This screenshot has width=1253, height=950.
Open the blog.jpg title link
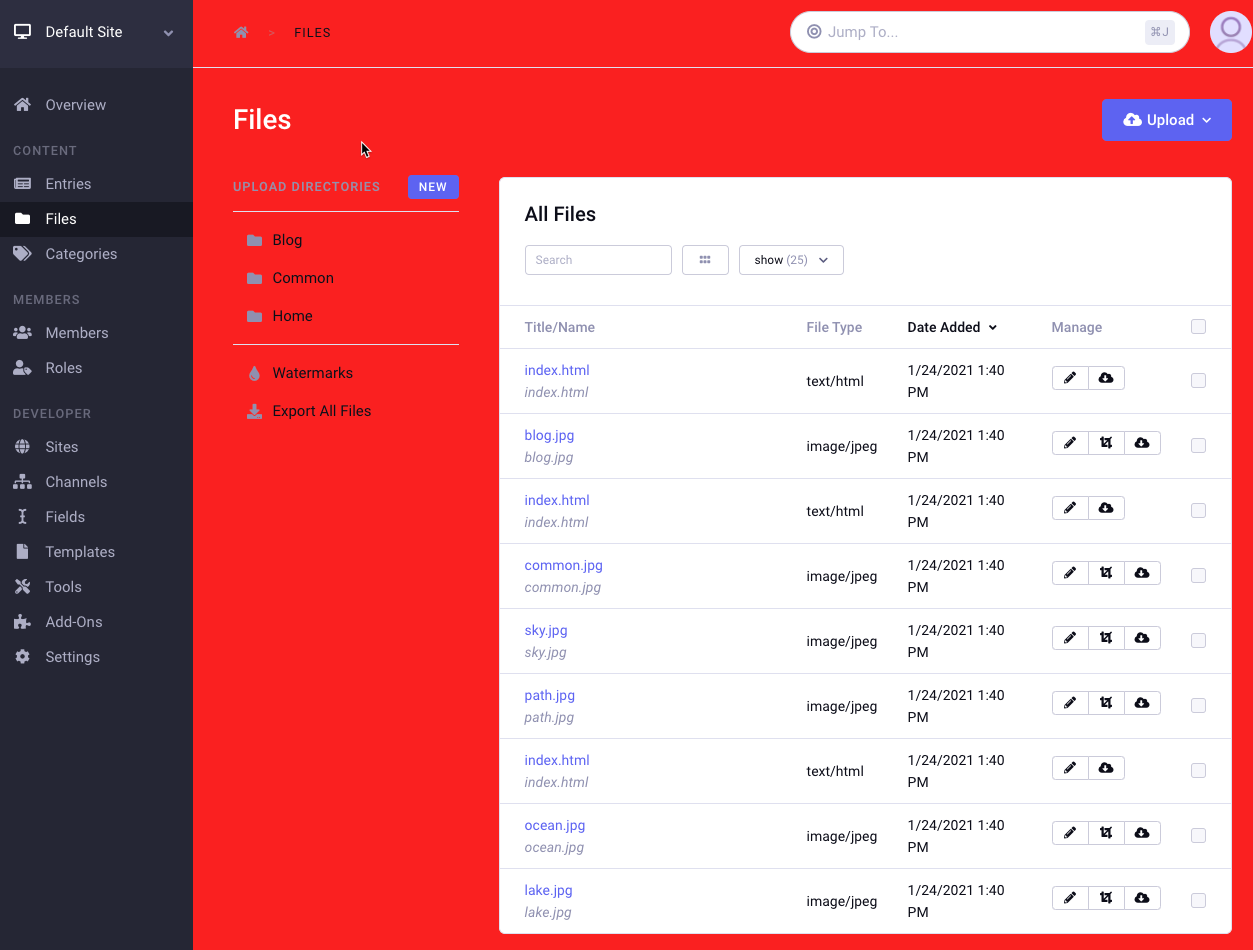click(x=549, y=435)
